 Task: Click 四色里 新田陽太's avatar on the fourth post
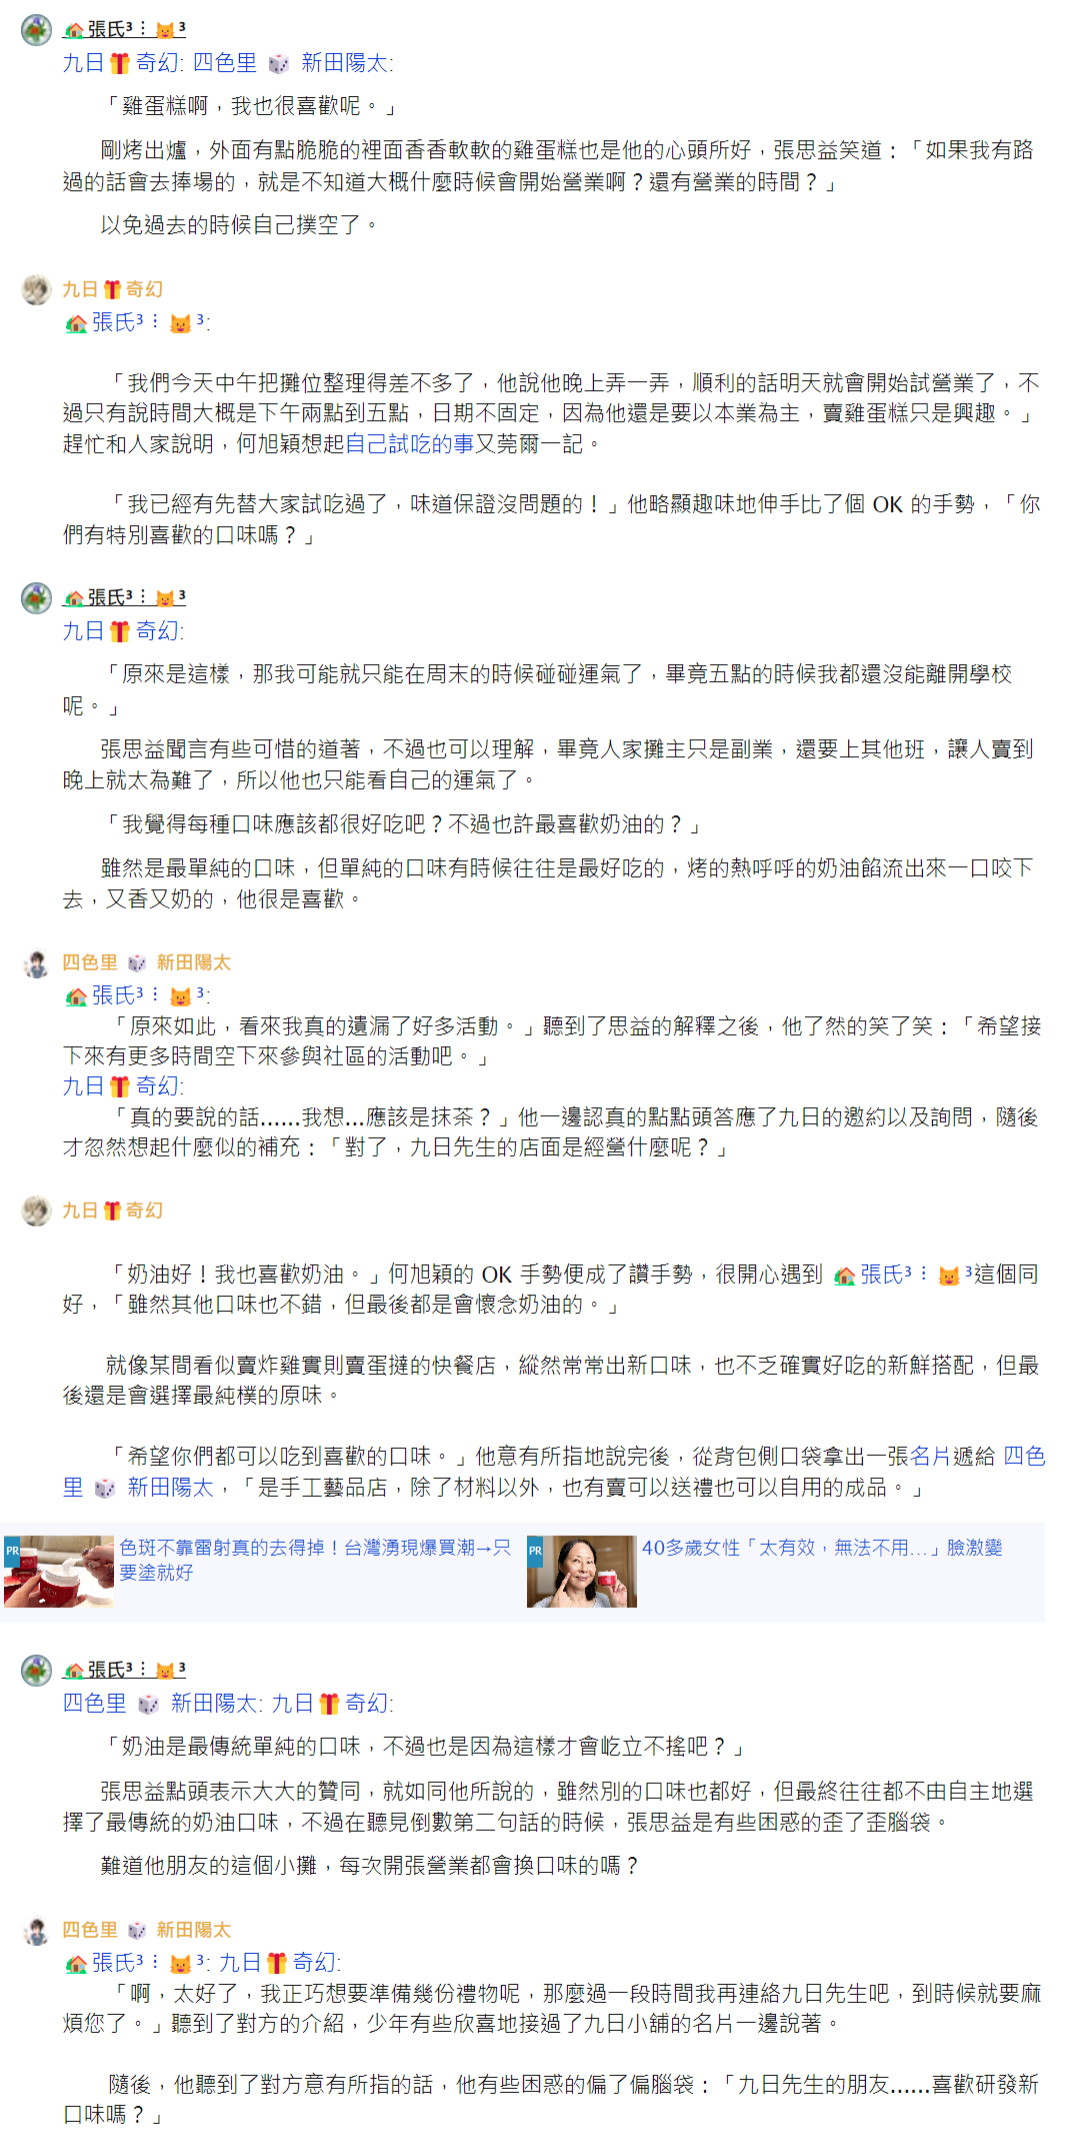(37, 963)
